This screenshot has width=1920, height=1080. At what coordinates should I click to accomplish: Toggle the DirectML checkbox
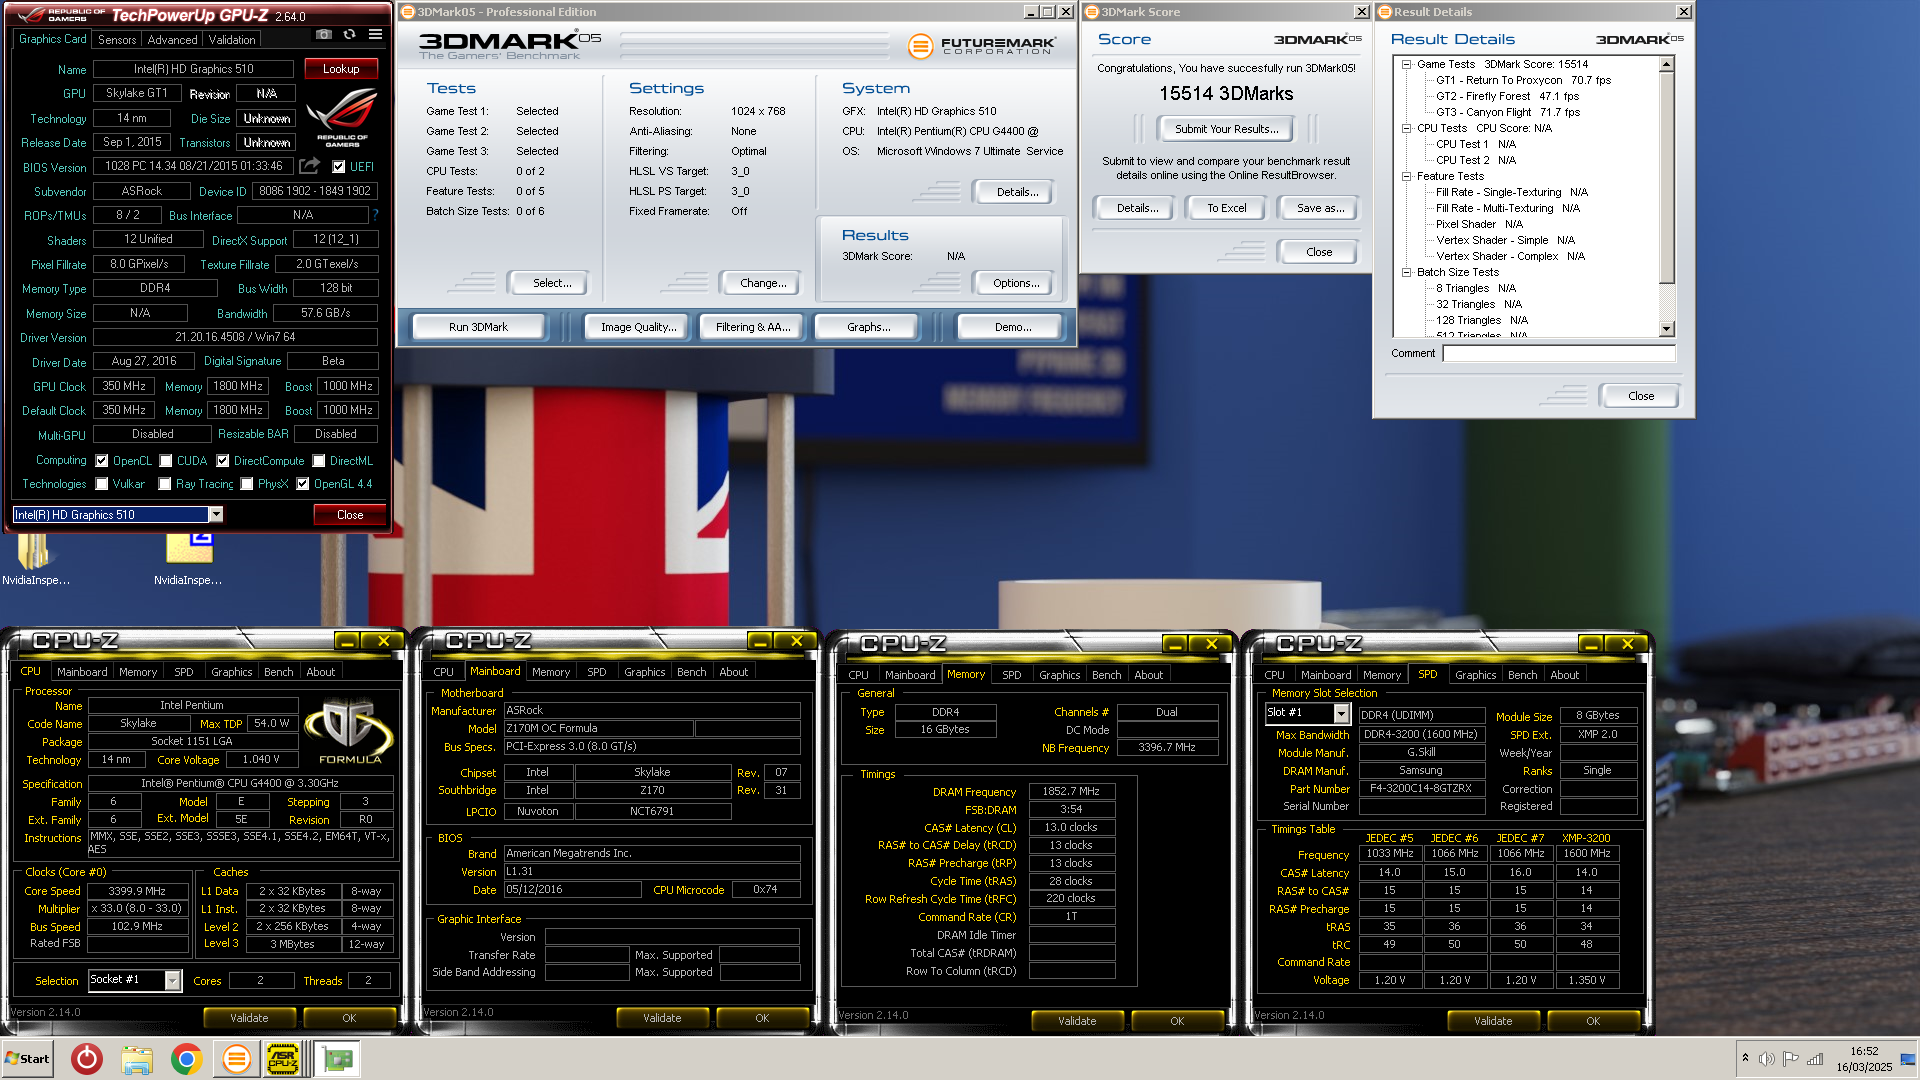point(319,461)
